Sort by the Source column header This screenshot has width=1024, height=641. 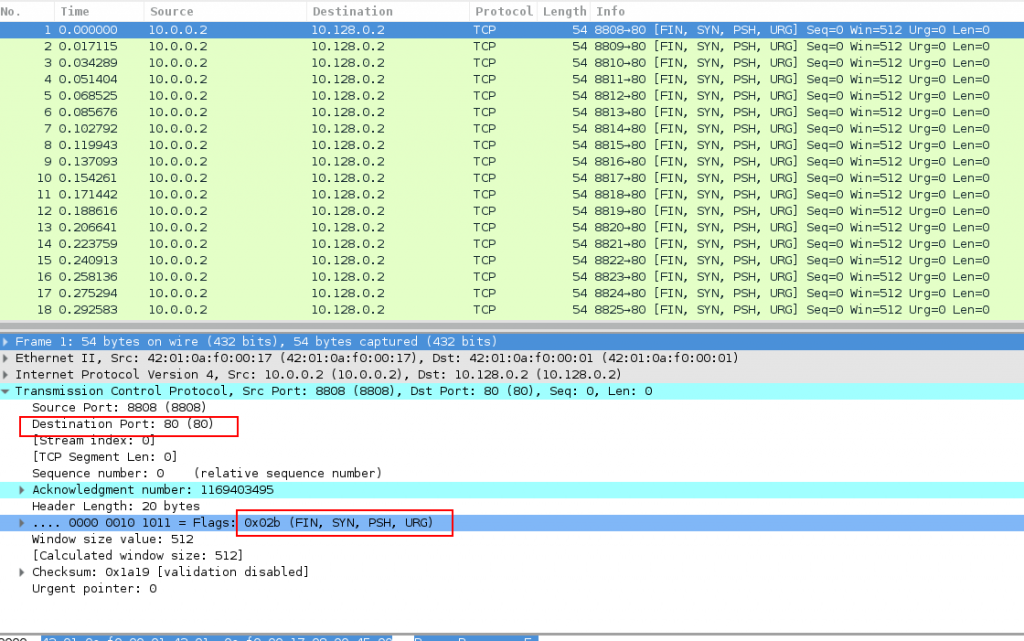pos(171,11)
